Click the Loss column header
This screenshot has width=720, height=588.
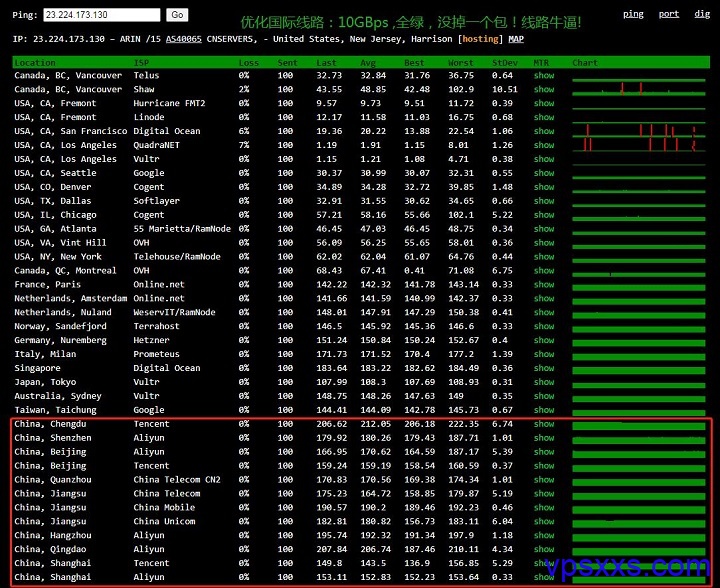point(249,62)
